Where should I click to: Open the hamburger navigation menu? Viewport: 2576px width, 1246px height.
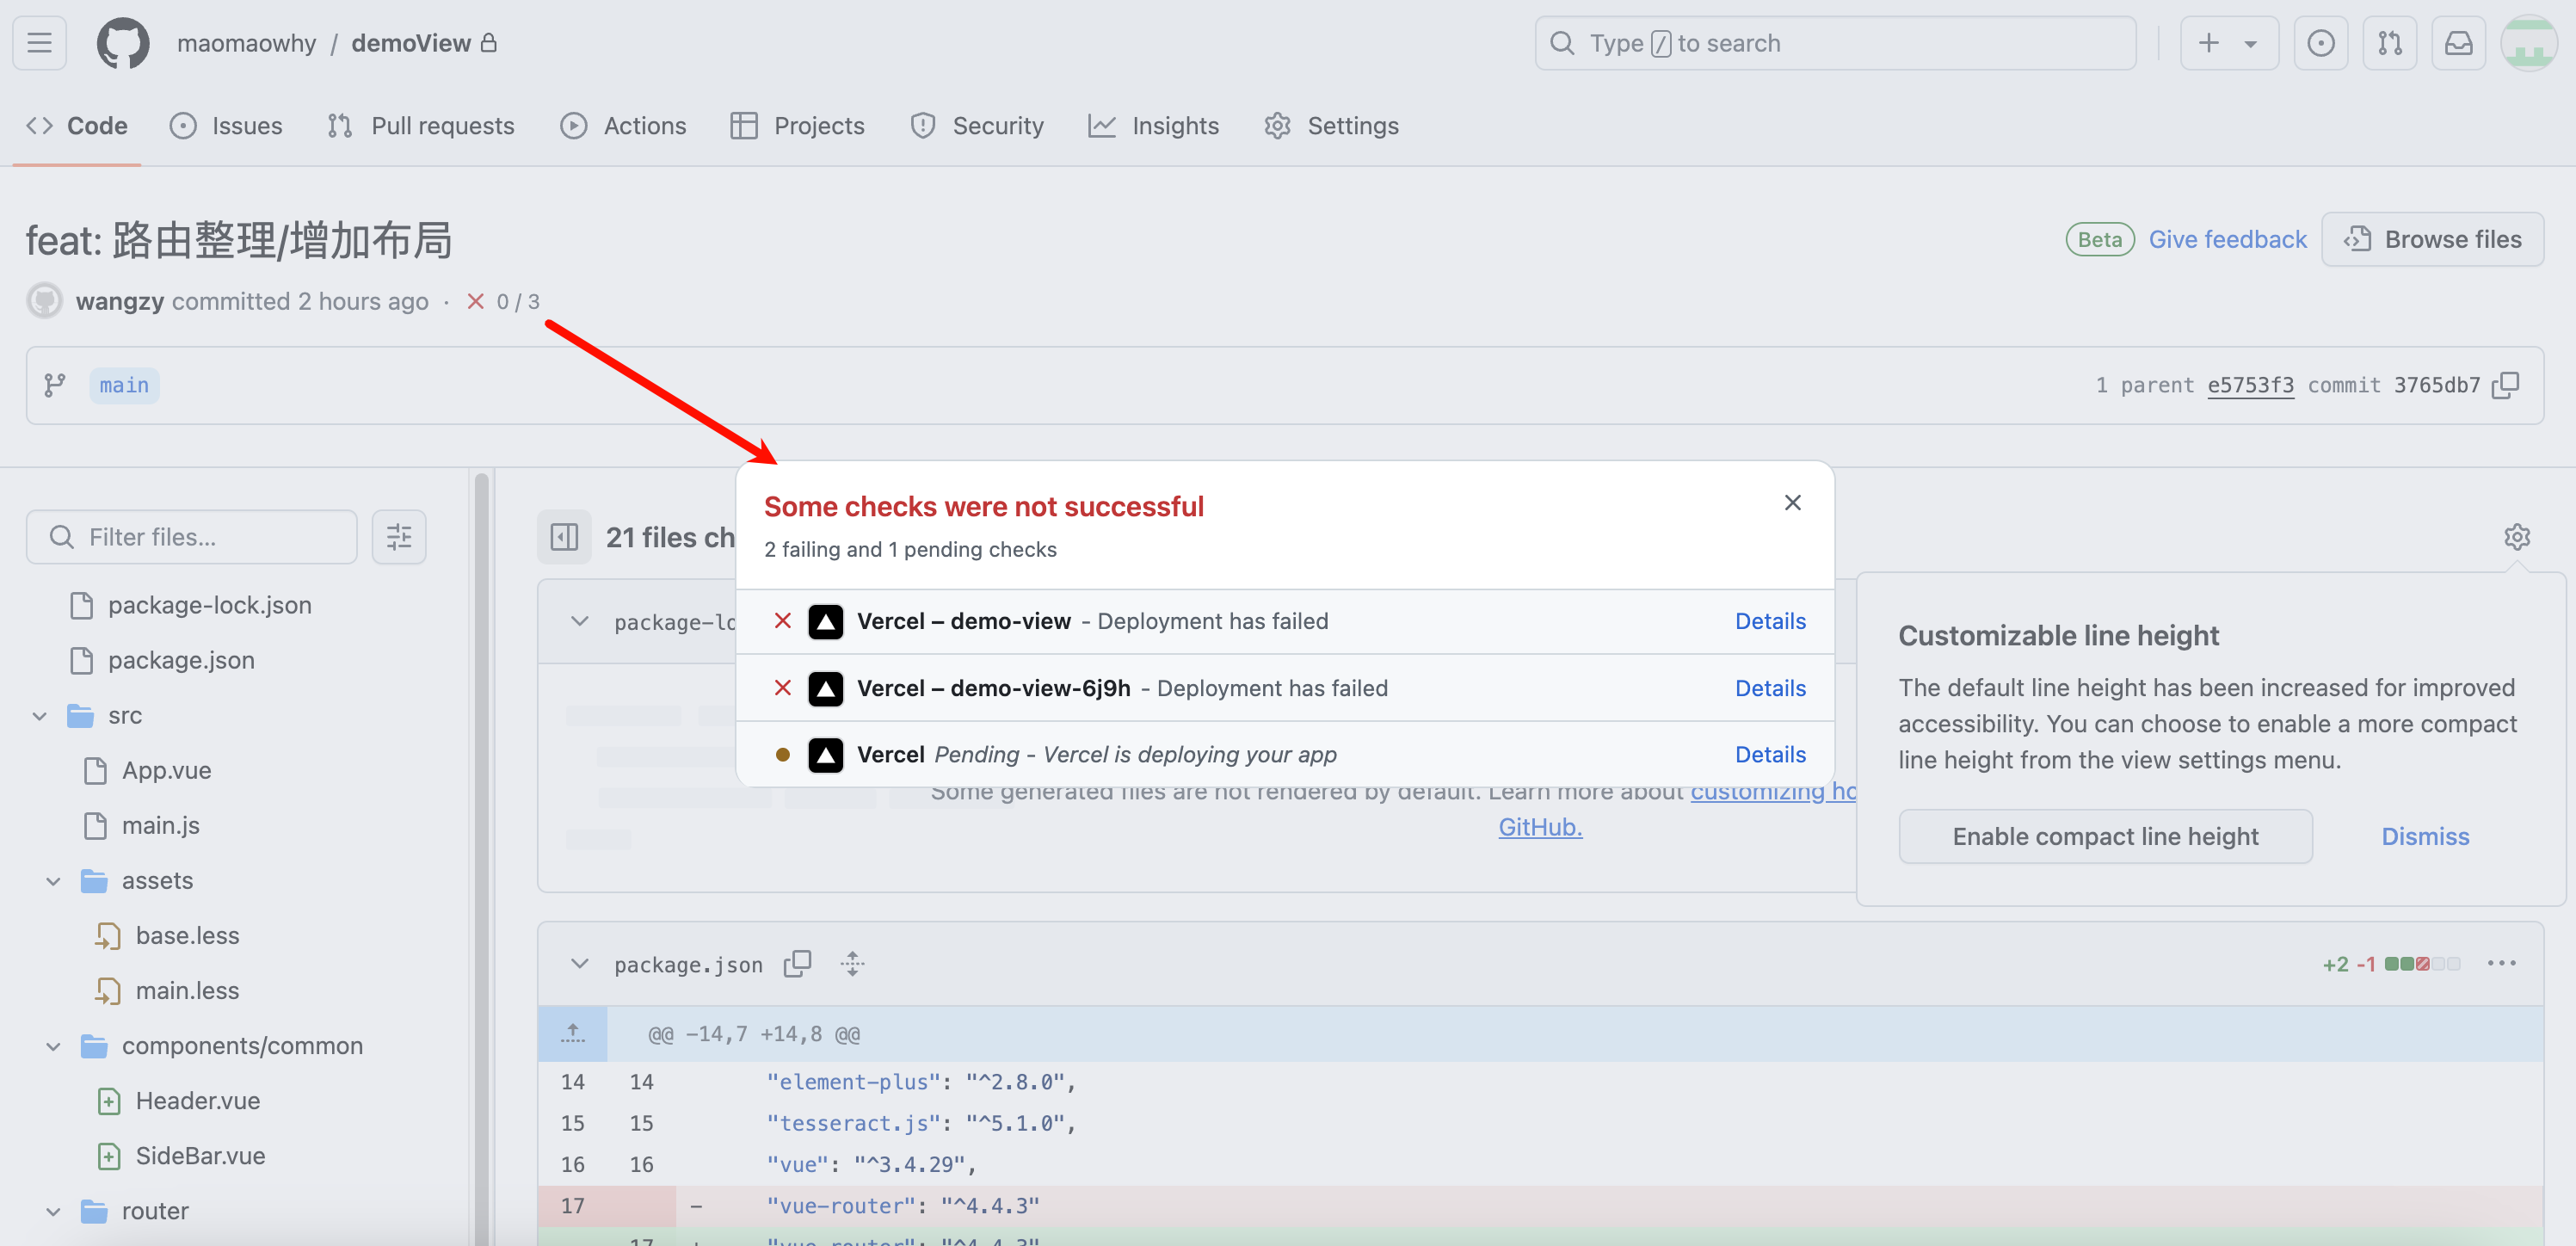pos(40,43)
